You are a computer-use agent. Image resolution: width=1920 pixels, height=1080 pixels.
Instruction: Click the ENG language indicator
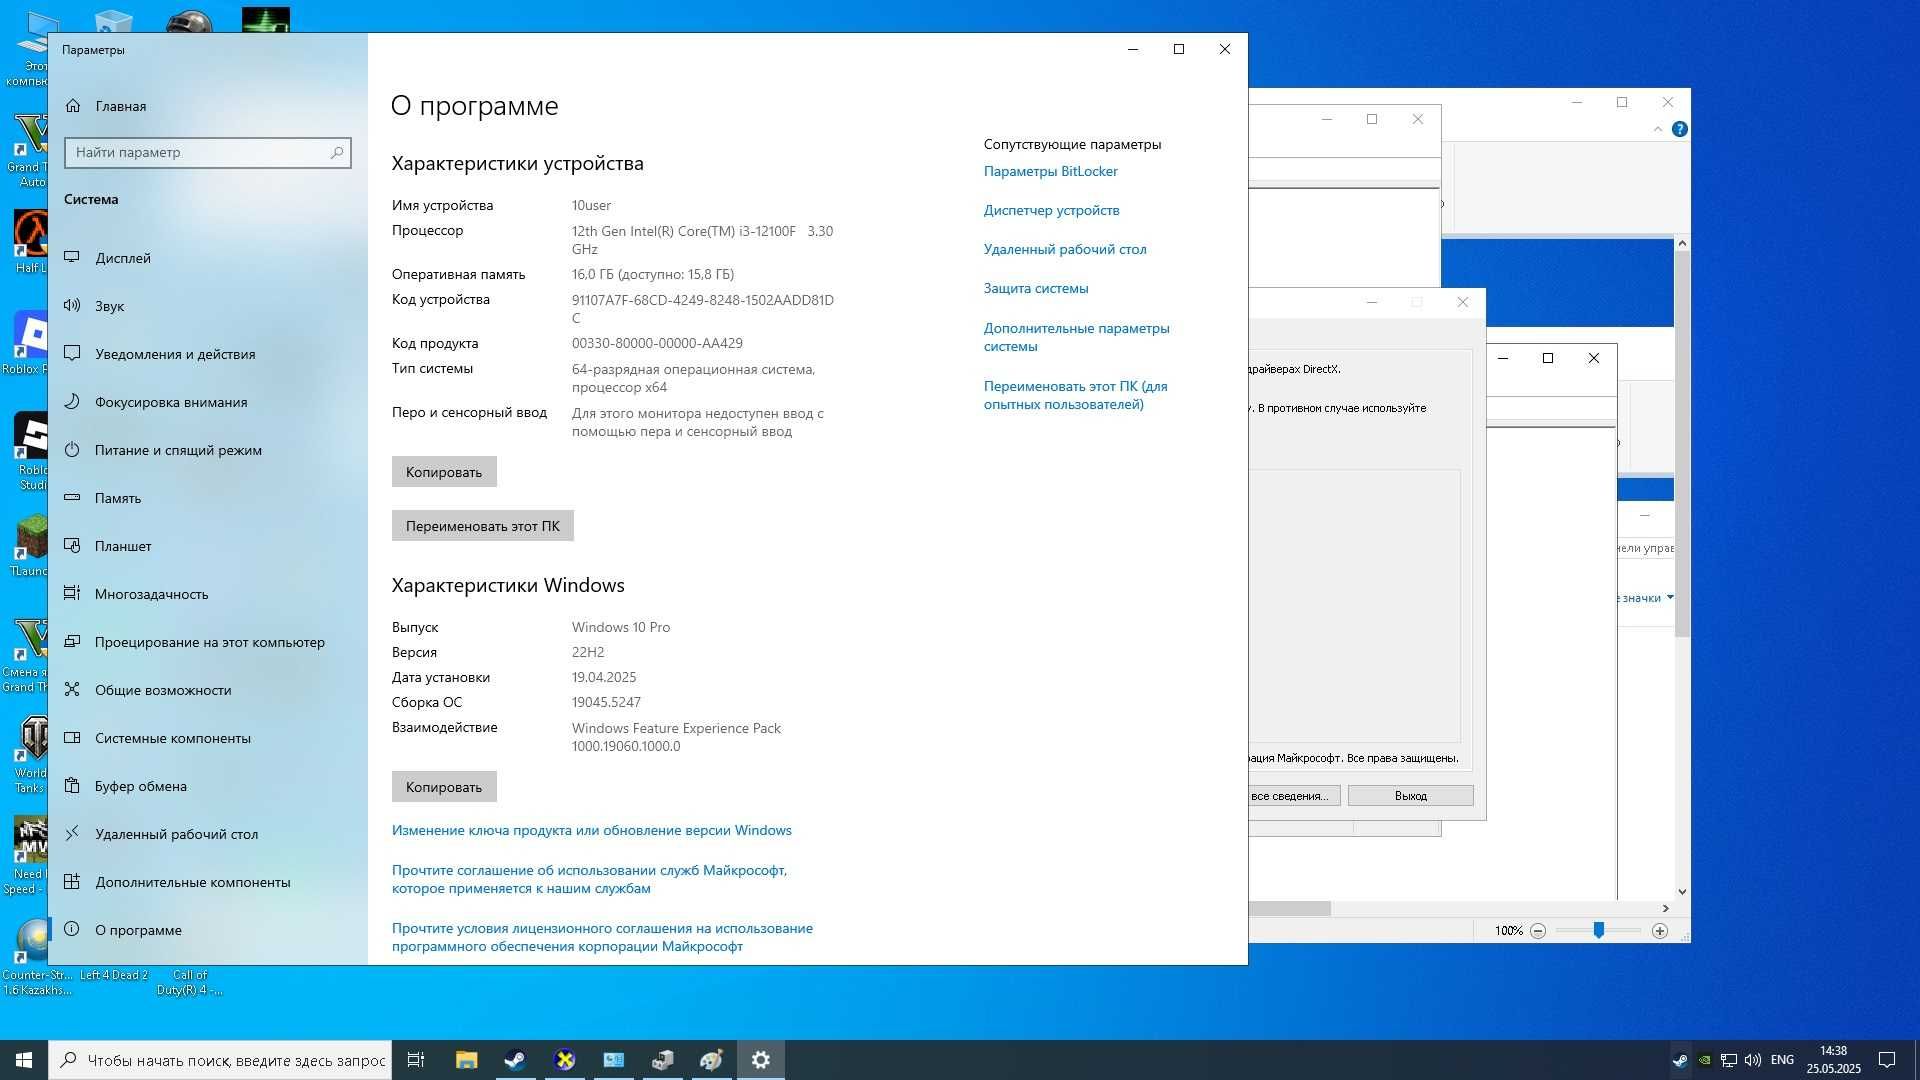click(1782, 1060)
